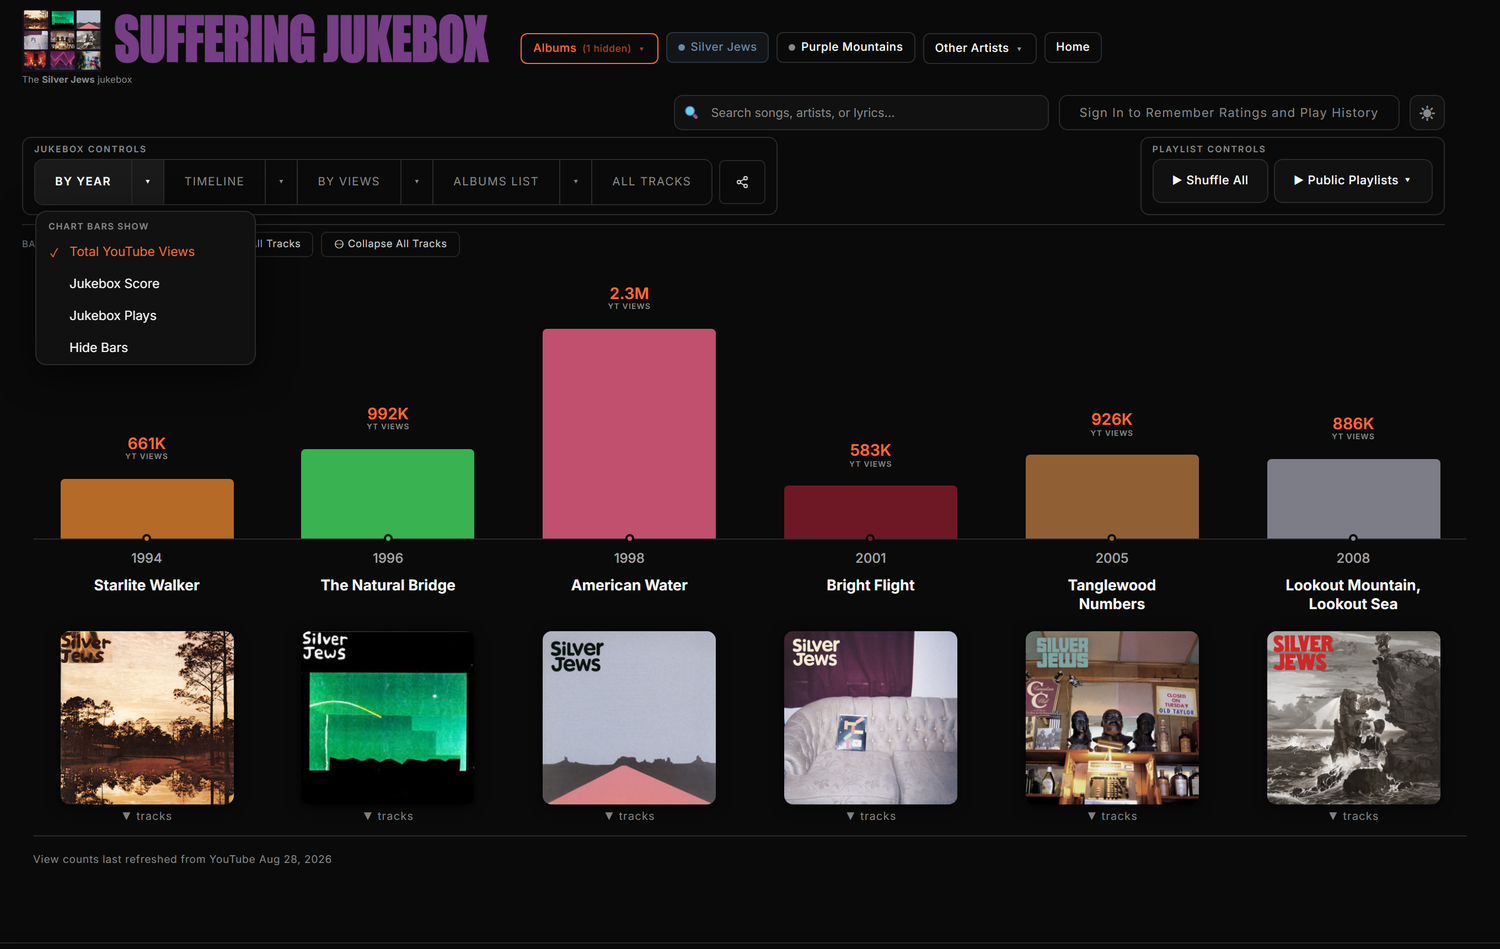Open the Albums List dropdown arrow
Viewport: 1500px width, 949px height.
[x=576, y=182]
